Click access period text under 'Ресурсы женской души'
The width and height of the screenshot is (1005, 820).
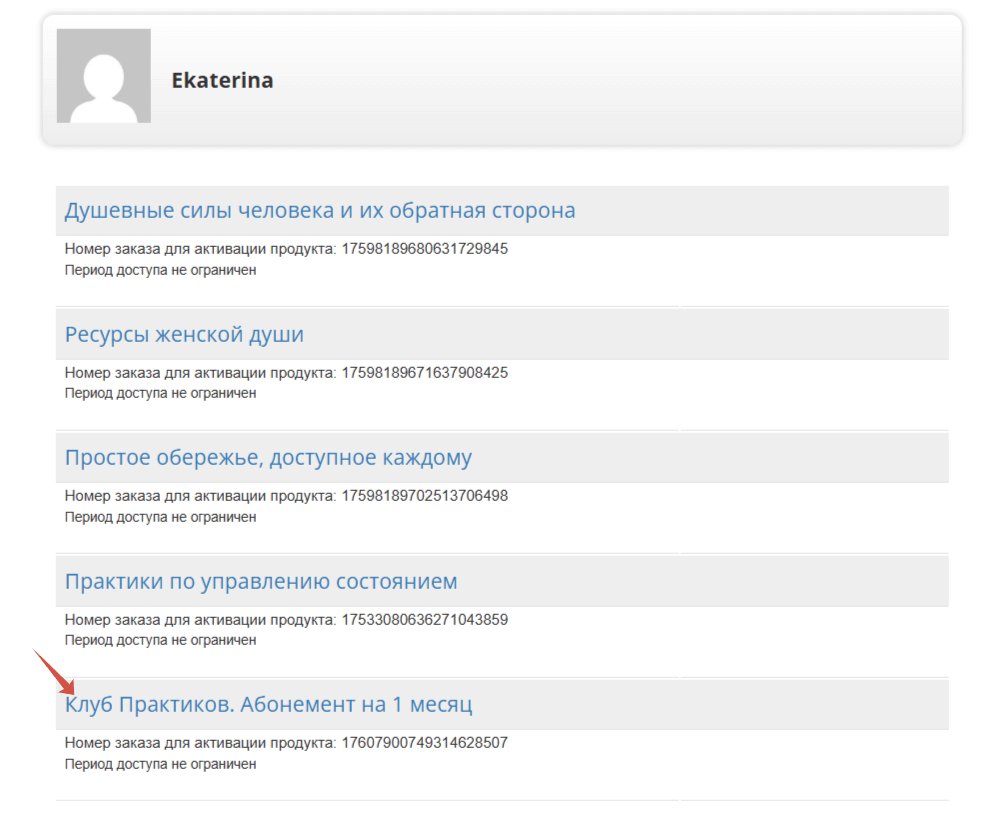click(x=160, y=393)
